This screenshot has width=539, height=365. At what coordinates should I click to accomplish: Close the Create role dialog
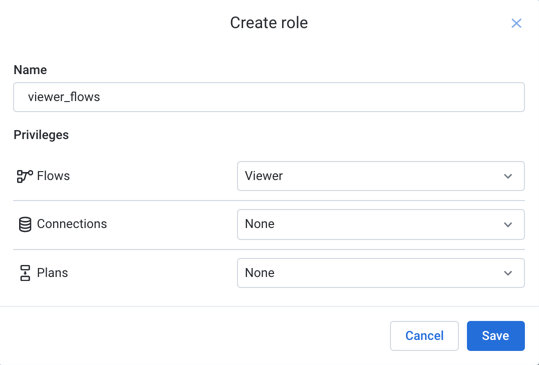coord(516,23)
